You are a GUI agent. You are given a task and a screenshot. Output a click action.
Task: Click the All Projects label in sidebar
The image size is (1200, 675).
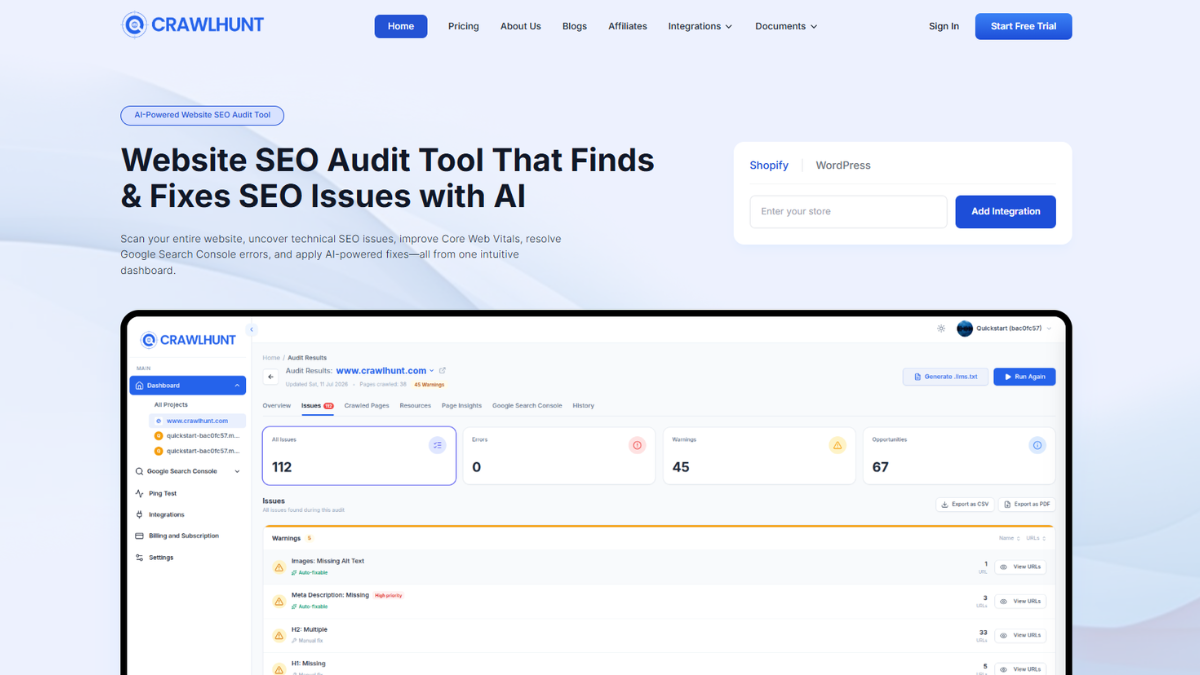(171, 405)
